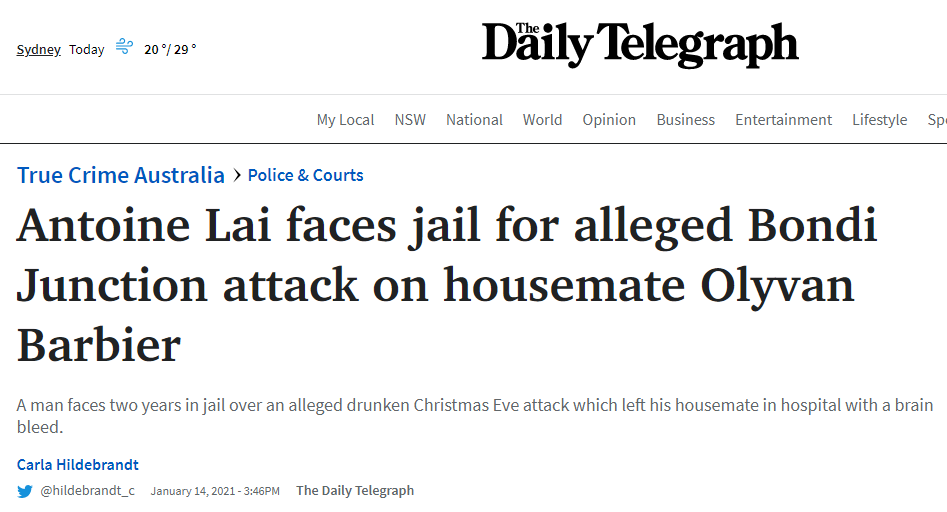Click the breadcrumb chevron arrow

click(x=237, y=175)
